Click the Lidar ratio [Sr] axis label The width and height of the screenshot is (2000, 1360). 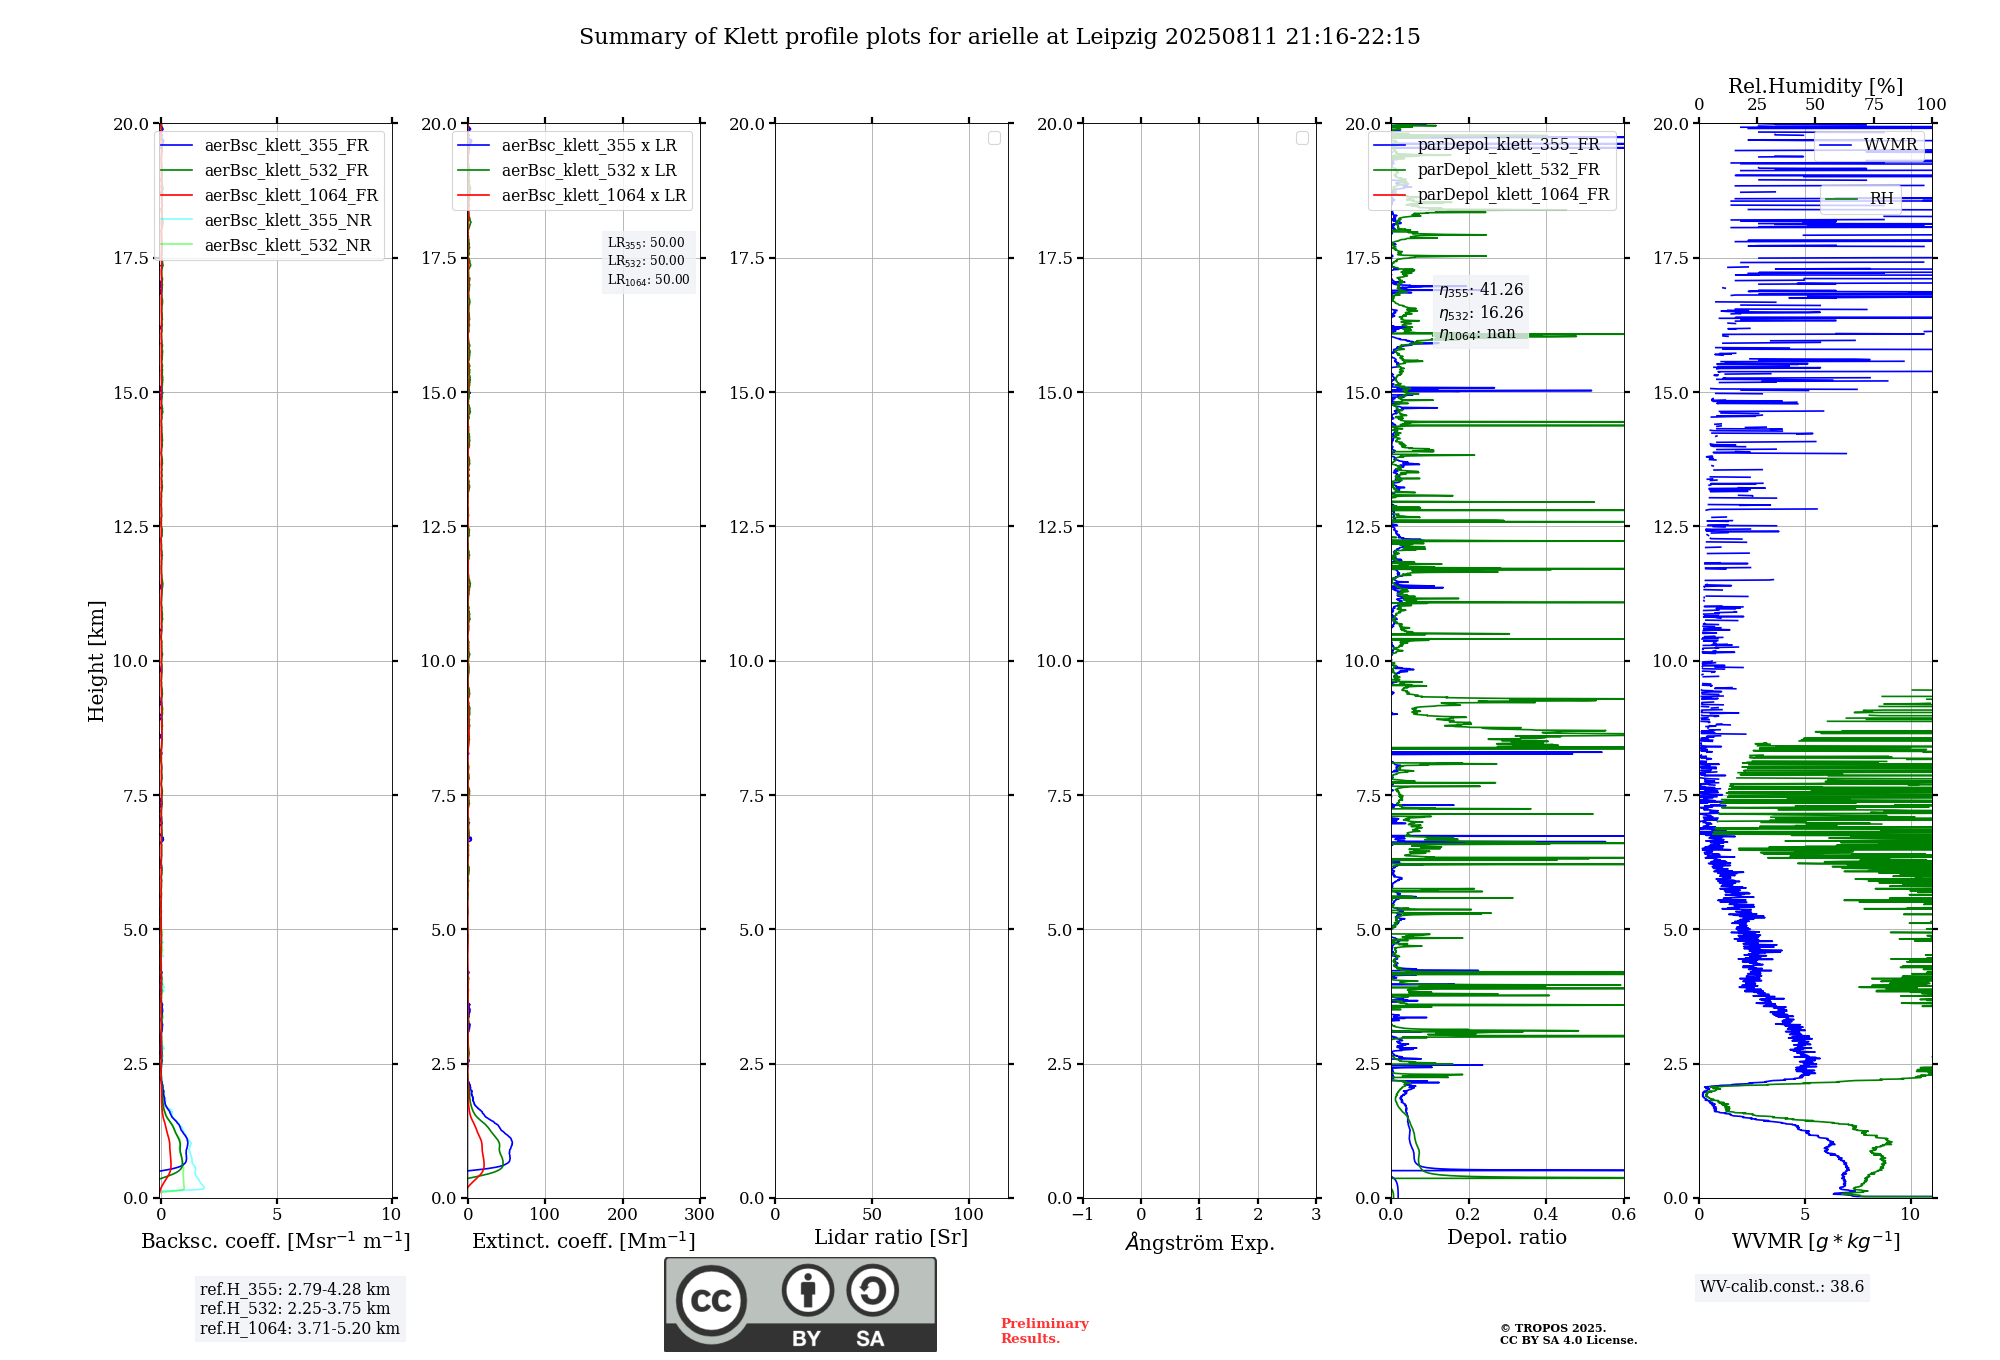tap(891, 1238)
